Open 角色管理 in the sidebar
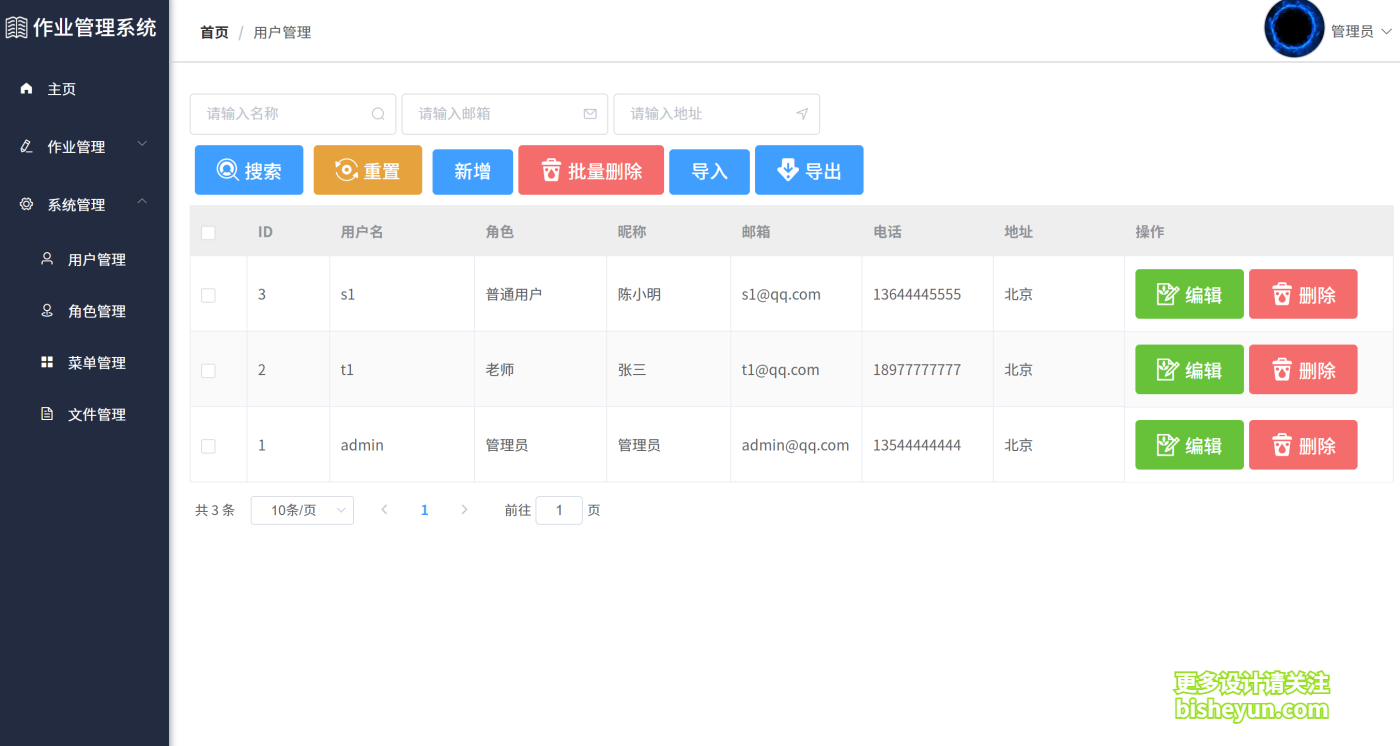The width and height of the screenshot is (1400, 746). 84,311
